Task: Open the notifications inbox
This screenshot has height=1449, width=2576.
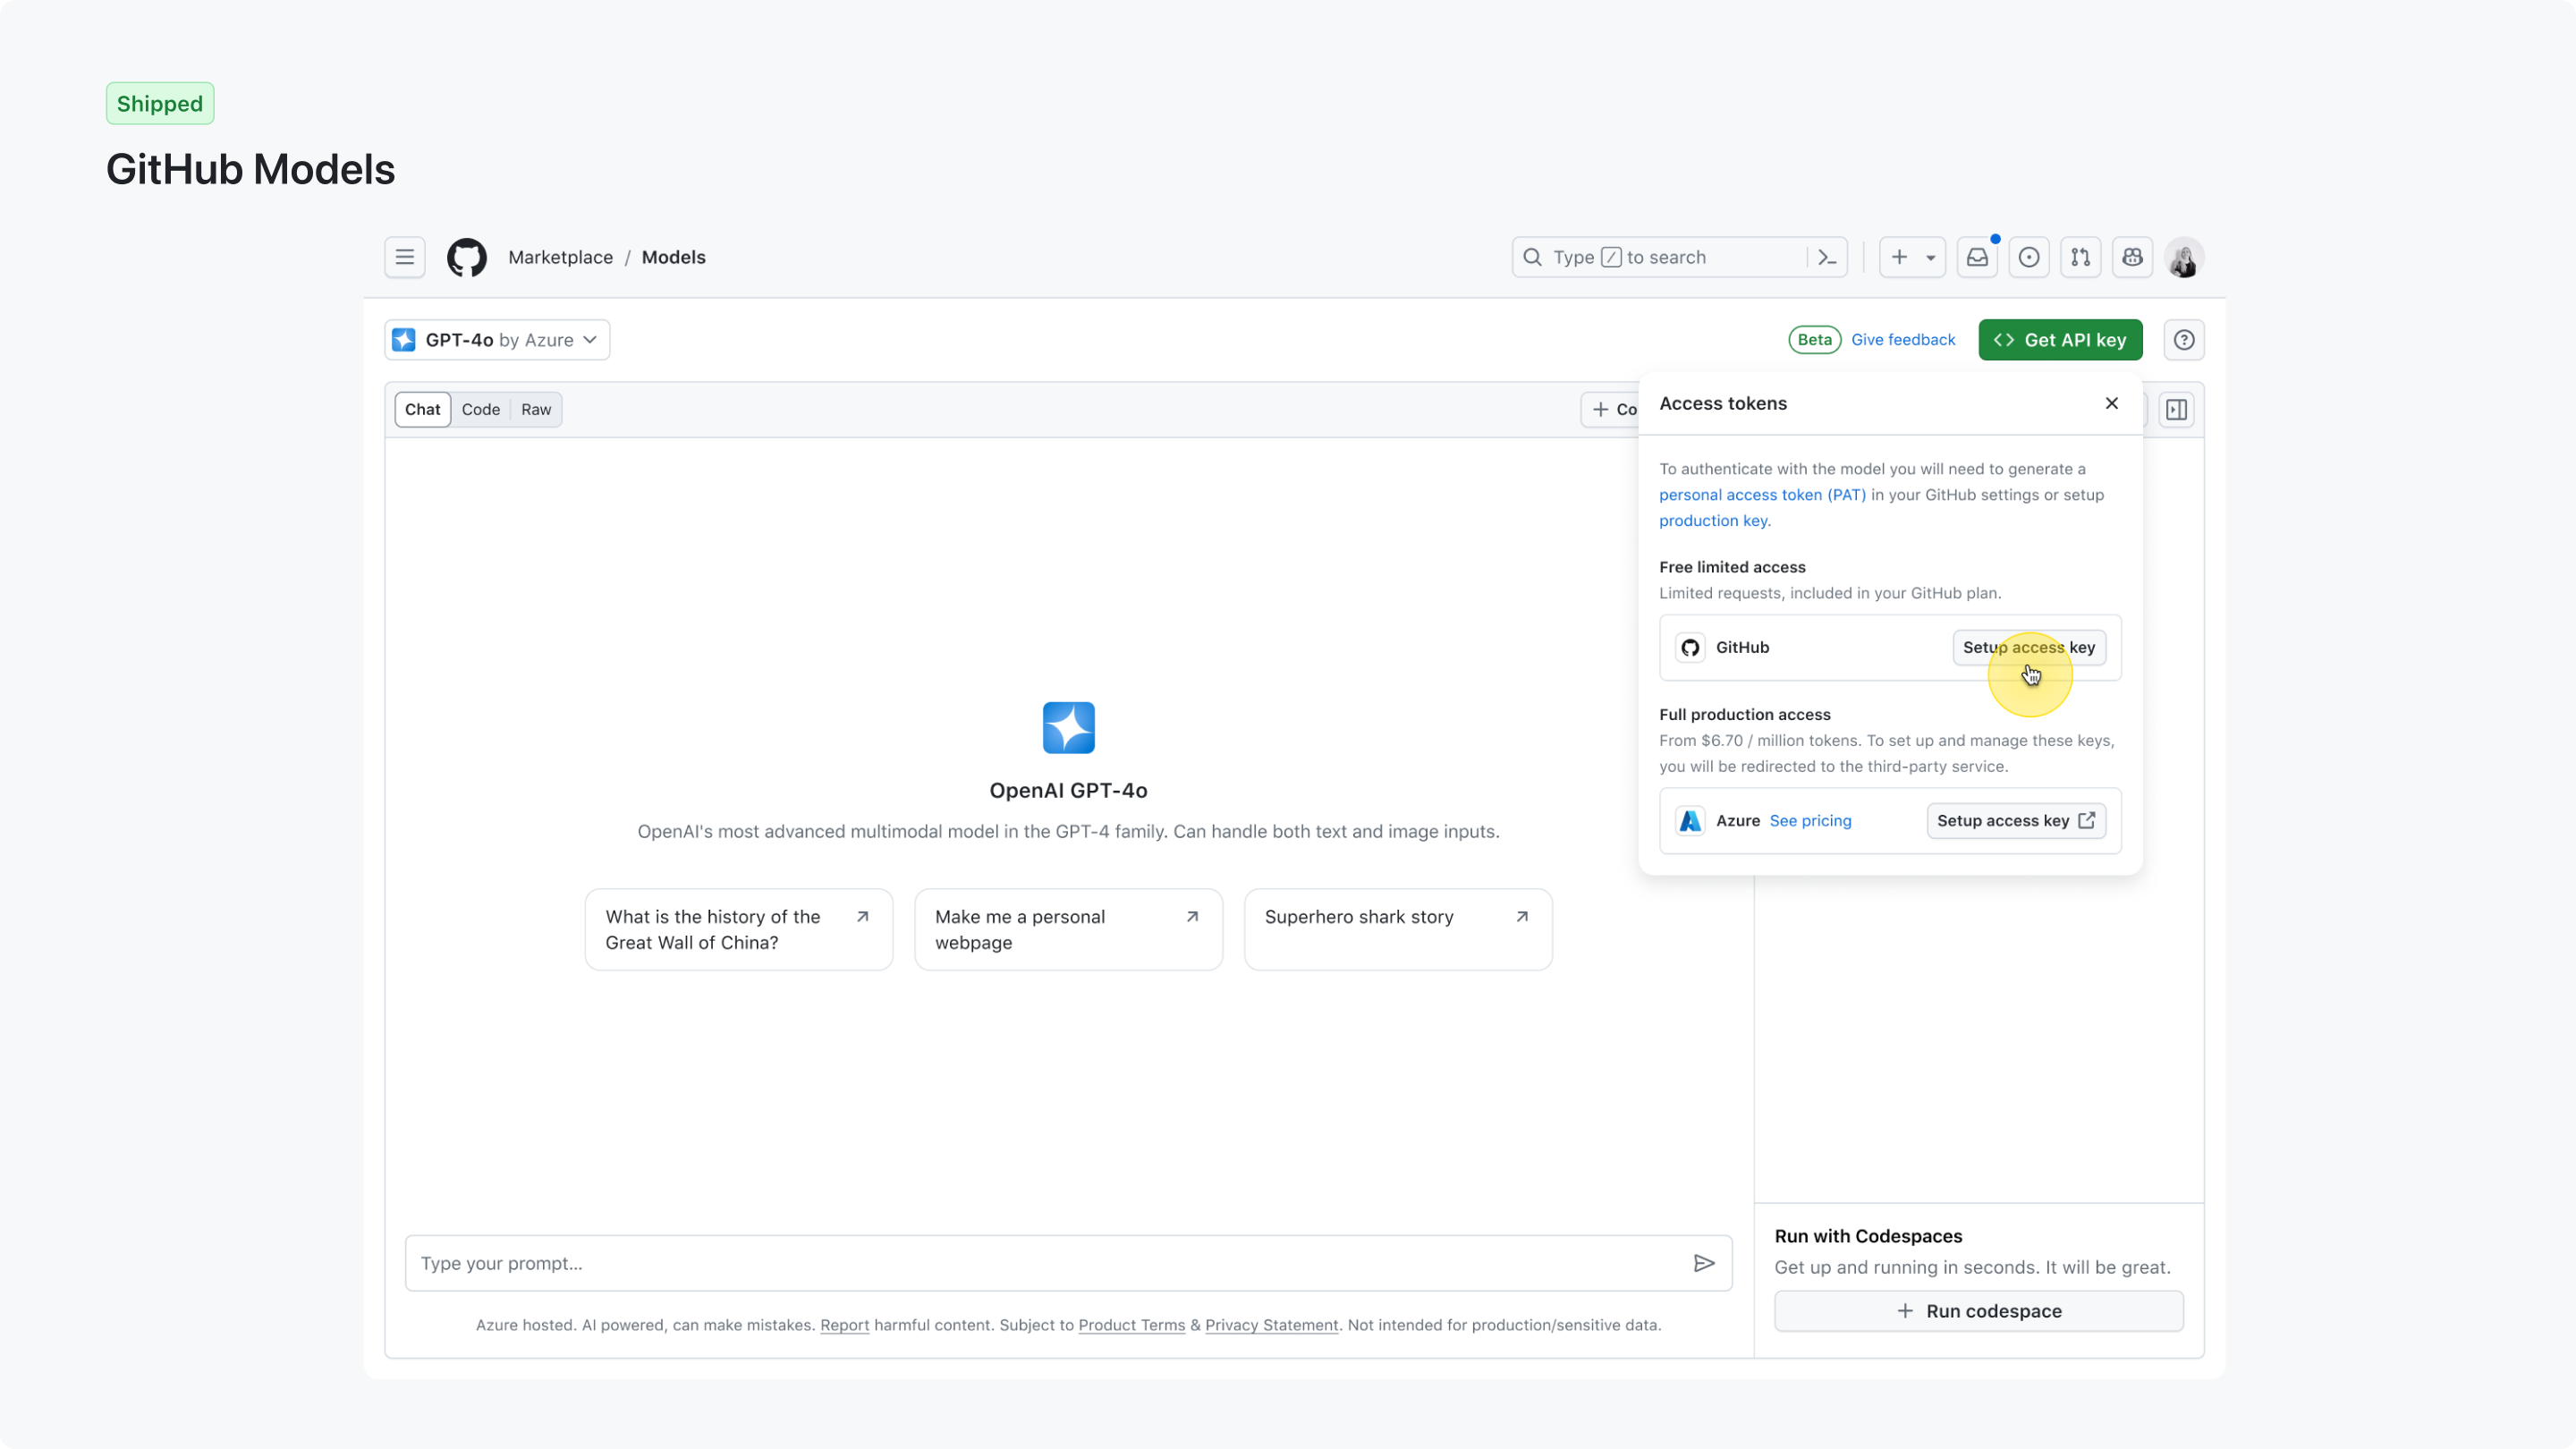Action: 1977,257
